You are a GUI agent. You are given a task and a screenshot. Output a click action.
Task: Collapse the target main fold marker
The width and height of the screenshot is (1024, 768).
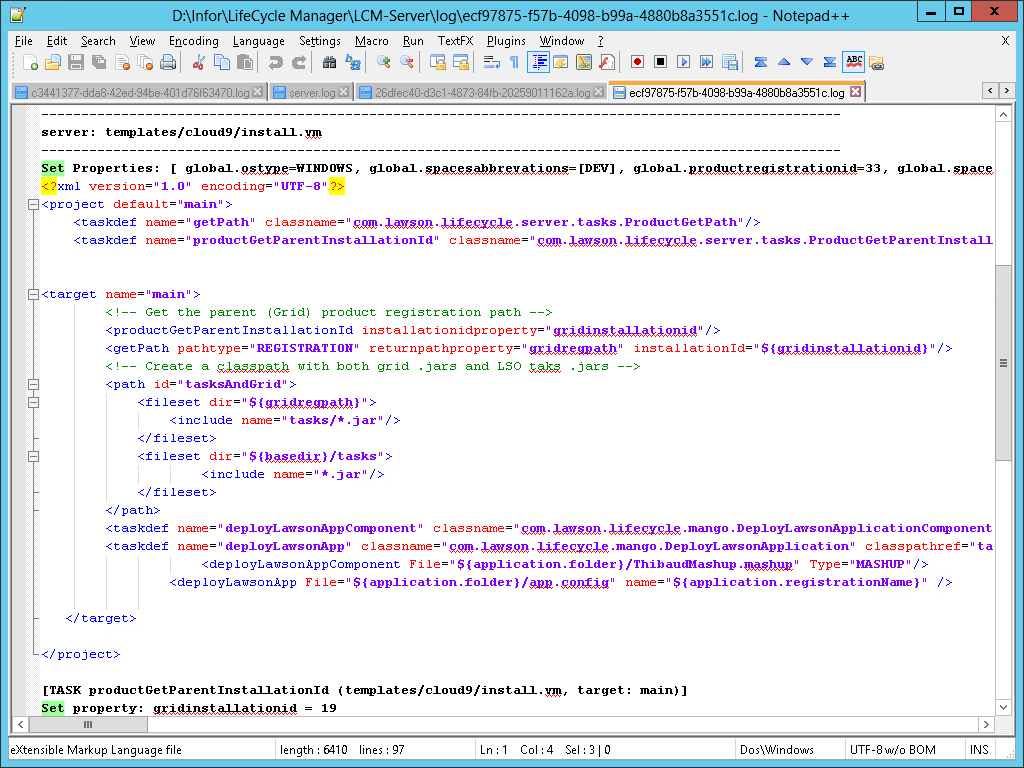33,295
